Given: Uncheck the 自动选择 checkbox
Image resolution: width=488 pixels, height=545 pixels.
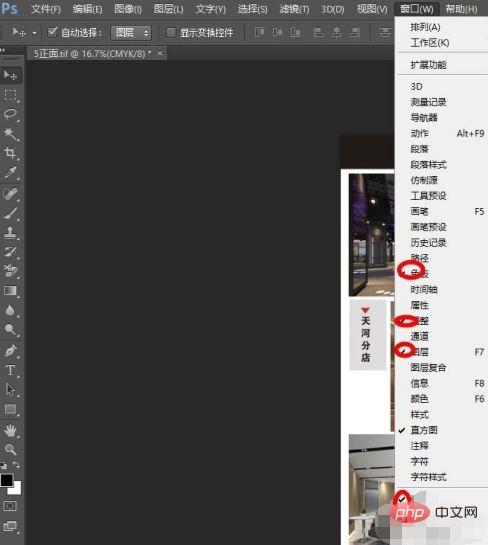Looking at the screenshot, I should pyautogui.click(x=52, y=33).
